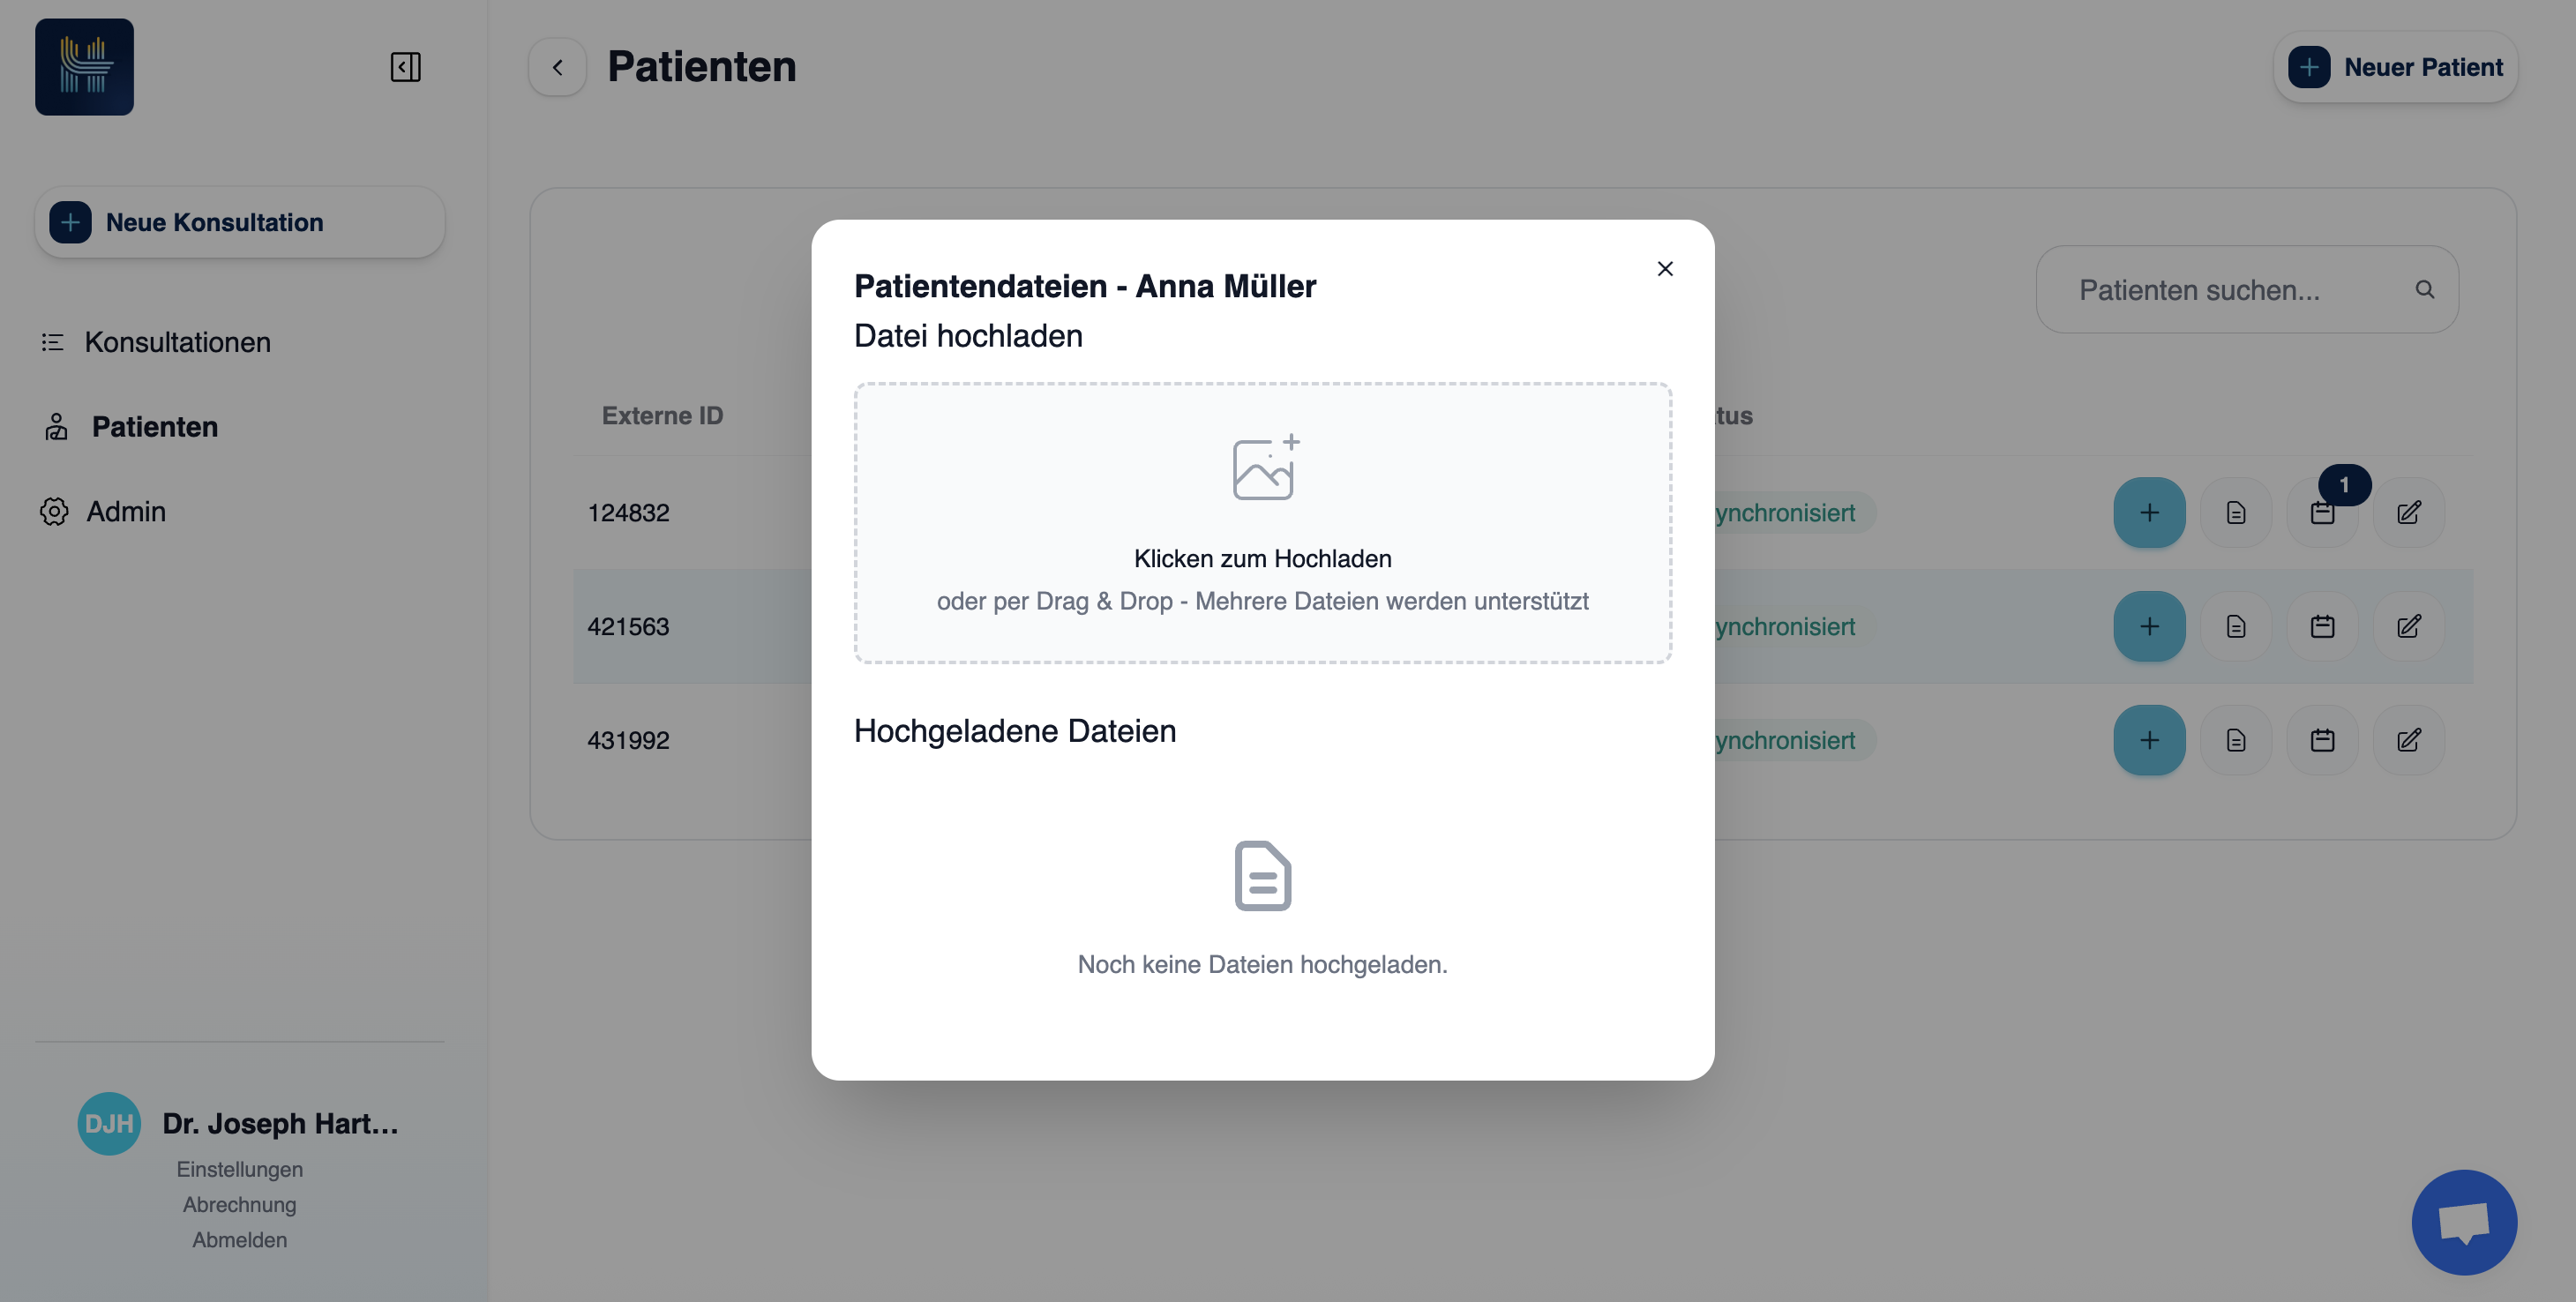Click the back arrow beside Patienten
Viewport: 2576px width, 1302px height.
coord(557,67)
